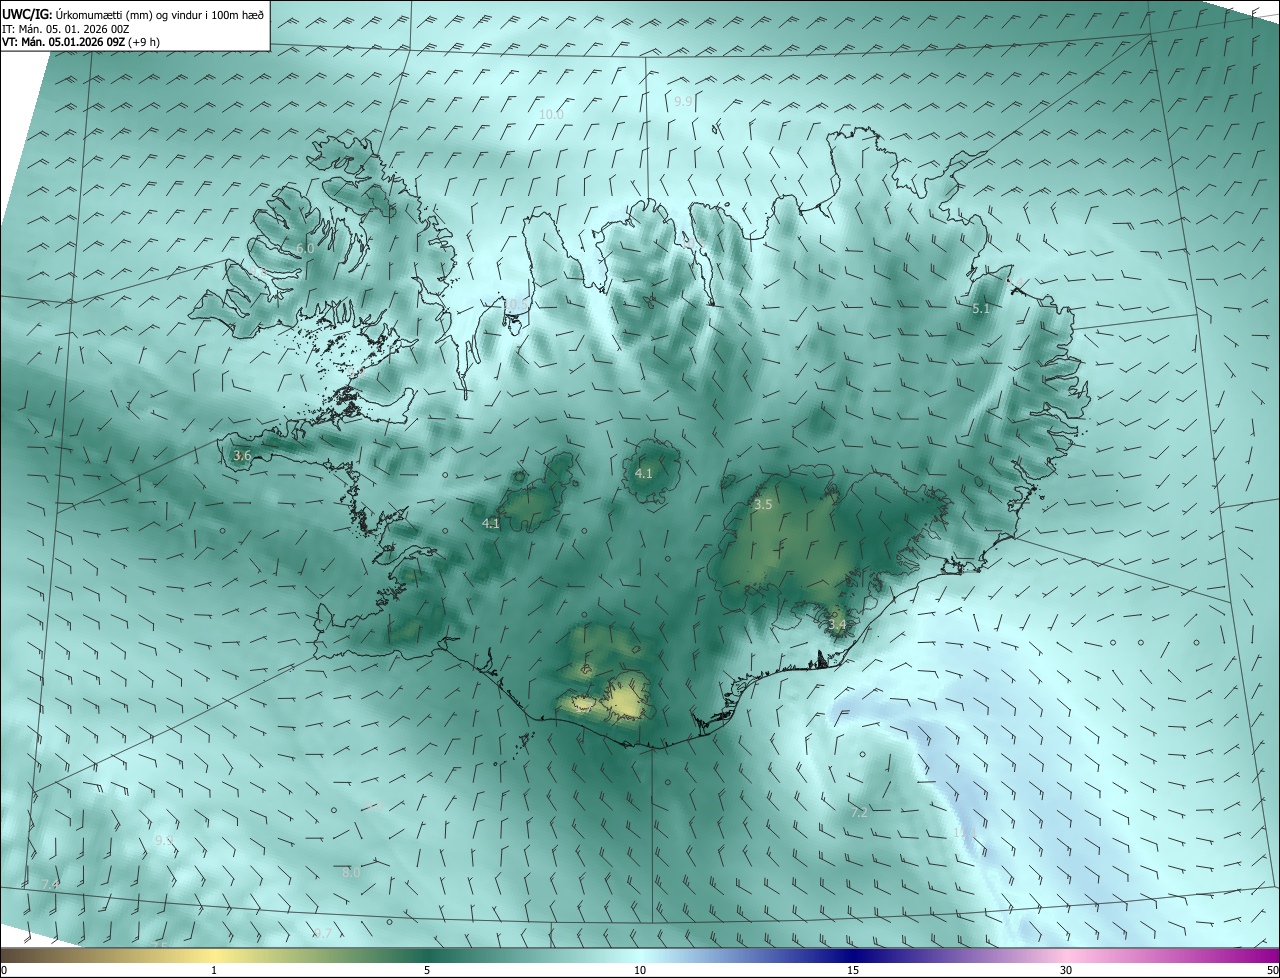Click the "8.0" label in the southwest ocean
Image resolution: width=1280 pixels, height=978 pixels.
[351, 872]
